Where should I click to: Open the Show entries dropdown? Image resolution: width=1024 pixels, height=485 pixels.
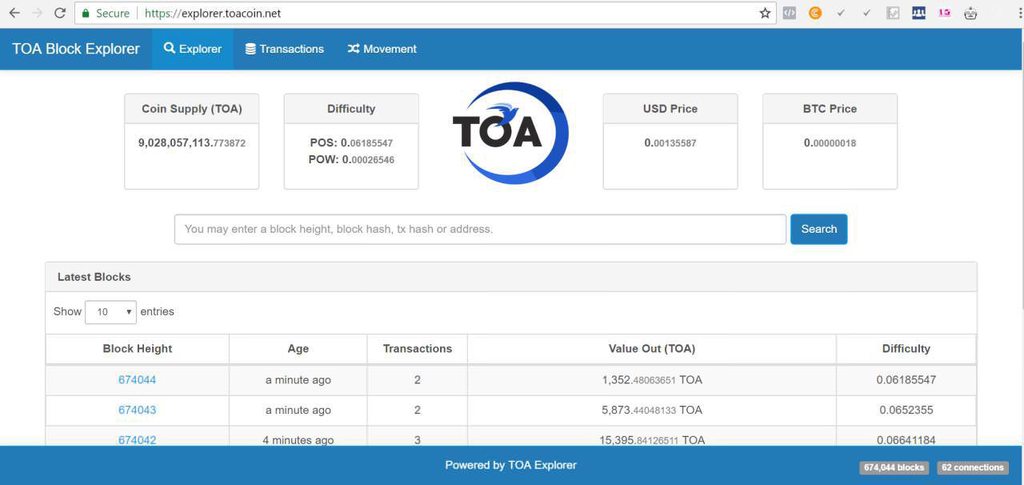pyautogui.click(x=110, y=312)
